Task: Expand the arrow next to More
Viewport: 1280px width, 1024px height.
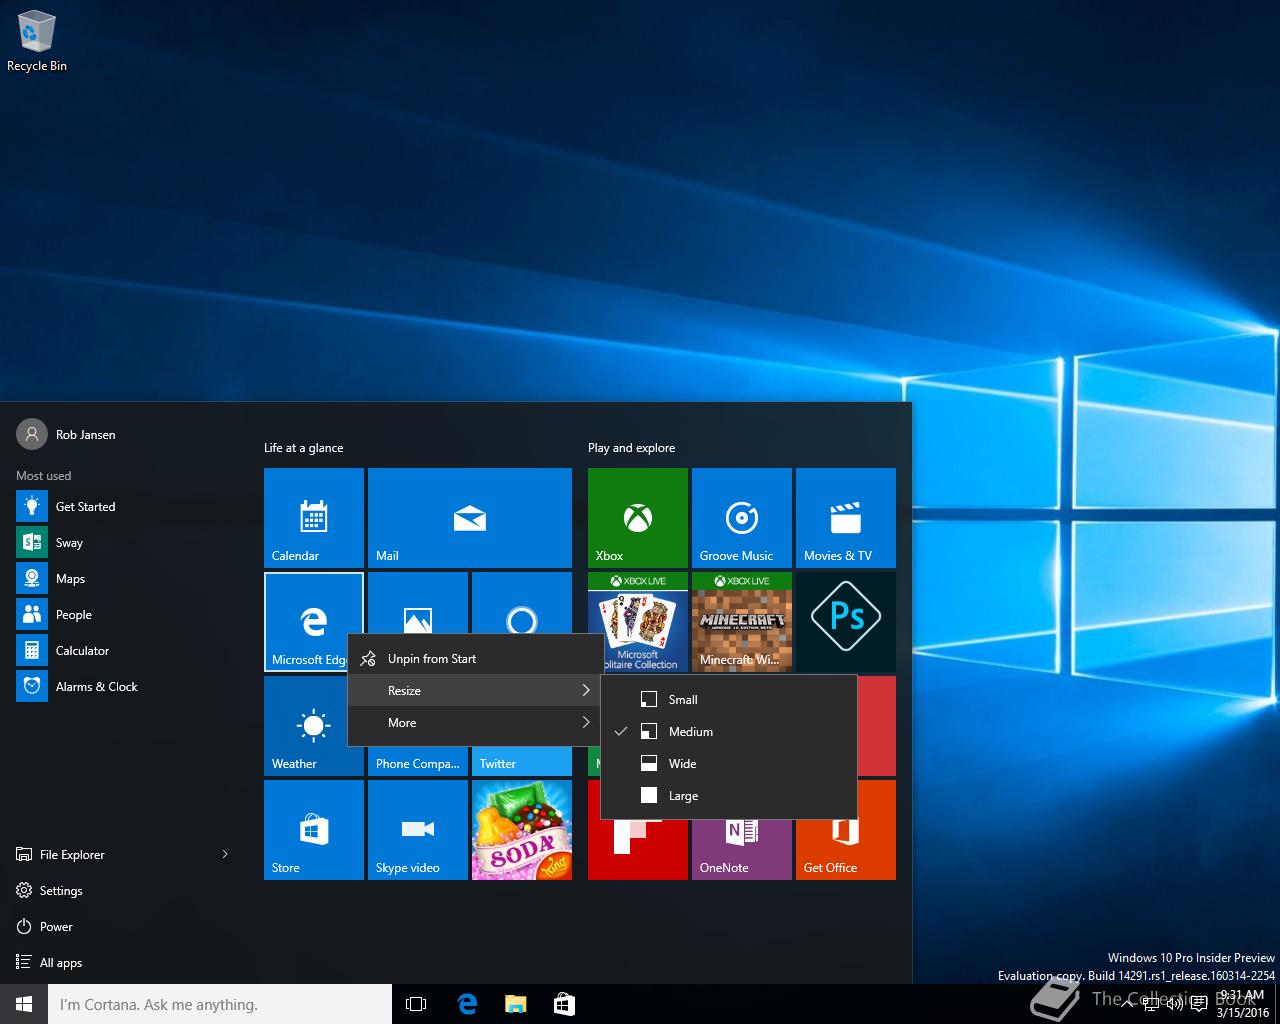Action: pos(586,723)
